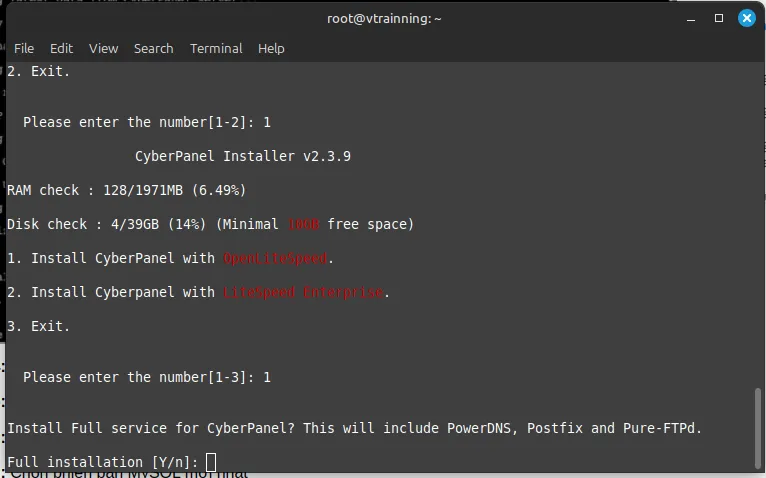Minimize the terminal window

click(690, 18)
